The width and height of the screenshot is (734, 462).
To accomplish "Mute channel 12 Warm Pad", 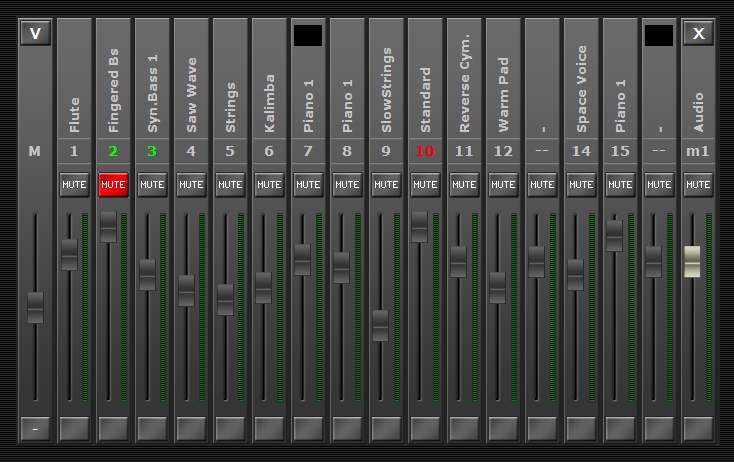I will [503, 184].
